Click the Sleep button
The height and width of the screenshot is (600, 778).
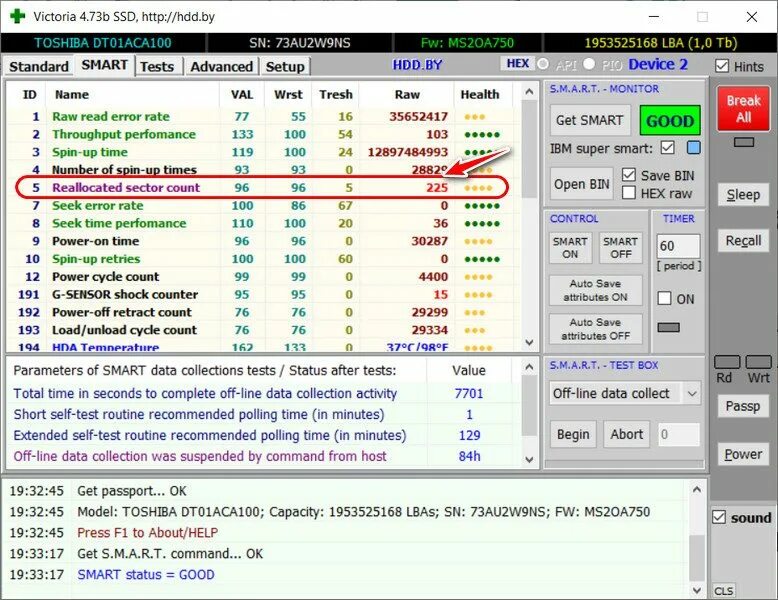point(743,195)
